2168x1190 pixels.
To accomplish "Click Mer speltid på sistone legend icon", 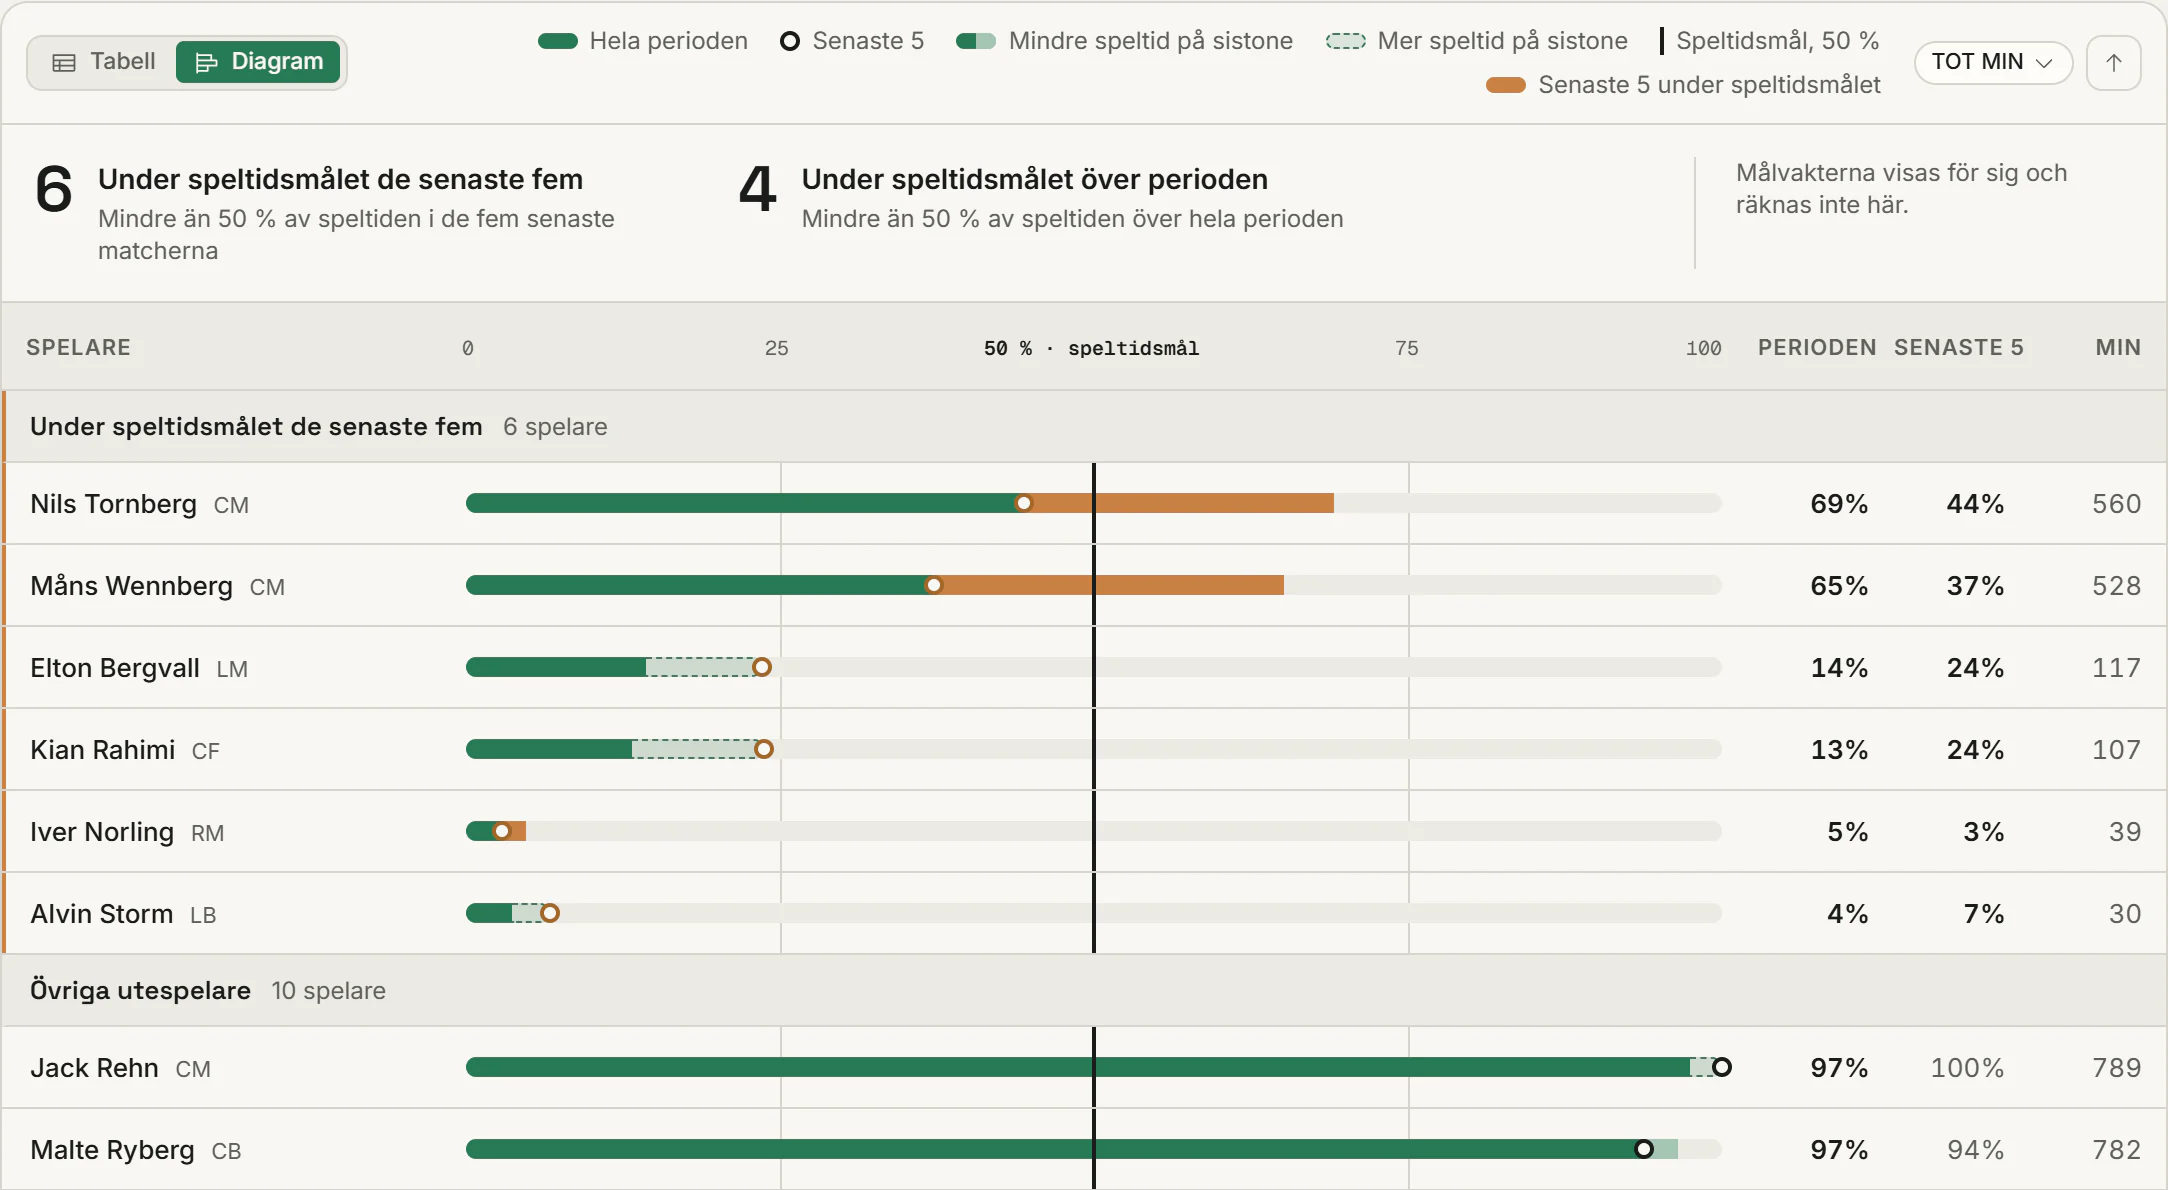I will click(x=1345, y=41).
